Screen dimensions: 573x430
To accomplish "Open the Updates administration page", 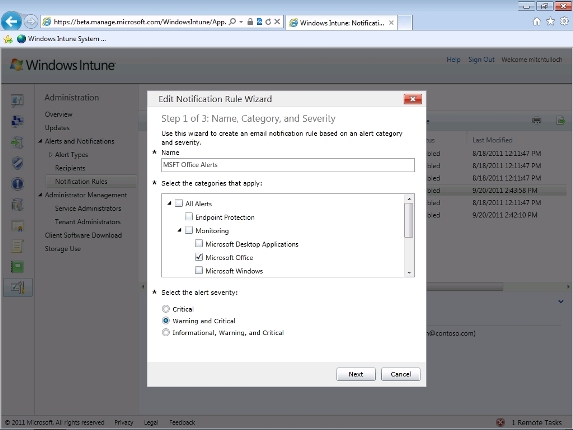I will pyautogui.click(x=57, y=128).
